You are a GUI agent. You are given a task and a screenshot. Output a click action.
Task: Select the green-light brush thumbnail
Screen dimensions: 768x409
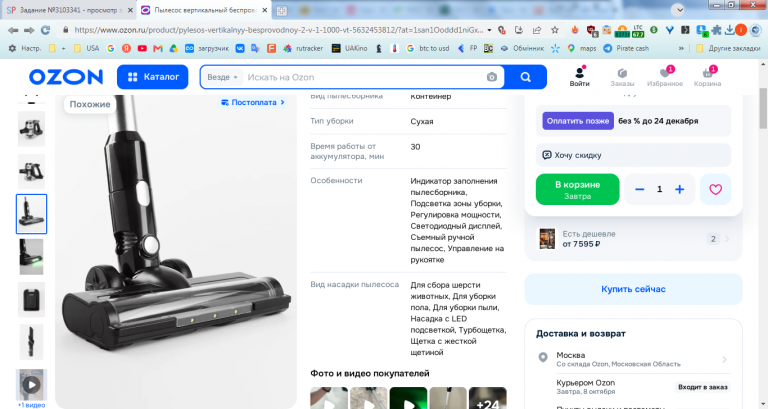(x=31, y=257)
